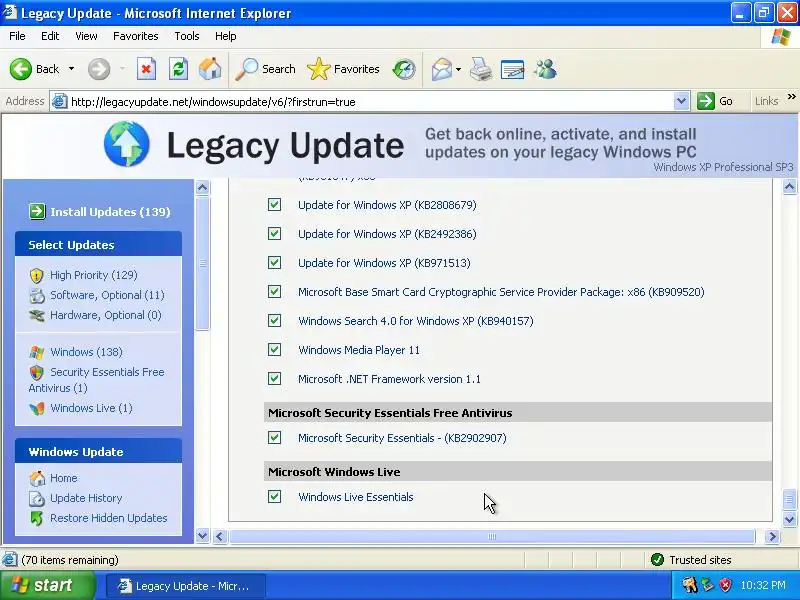800x600 pixels.
Task: Open the View menu
Action: click(86, 36)
